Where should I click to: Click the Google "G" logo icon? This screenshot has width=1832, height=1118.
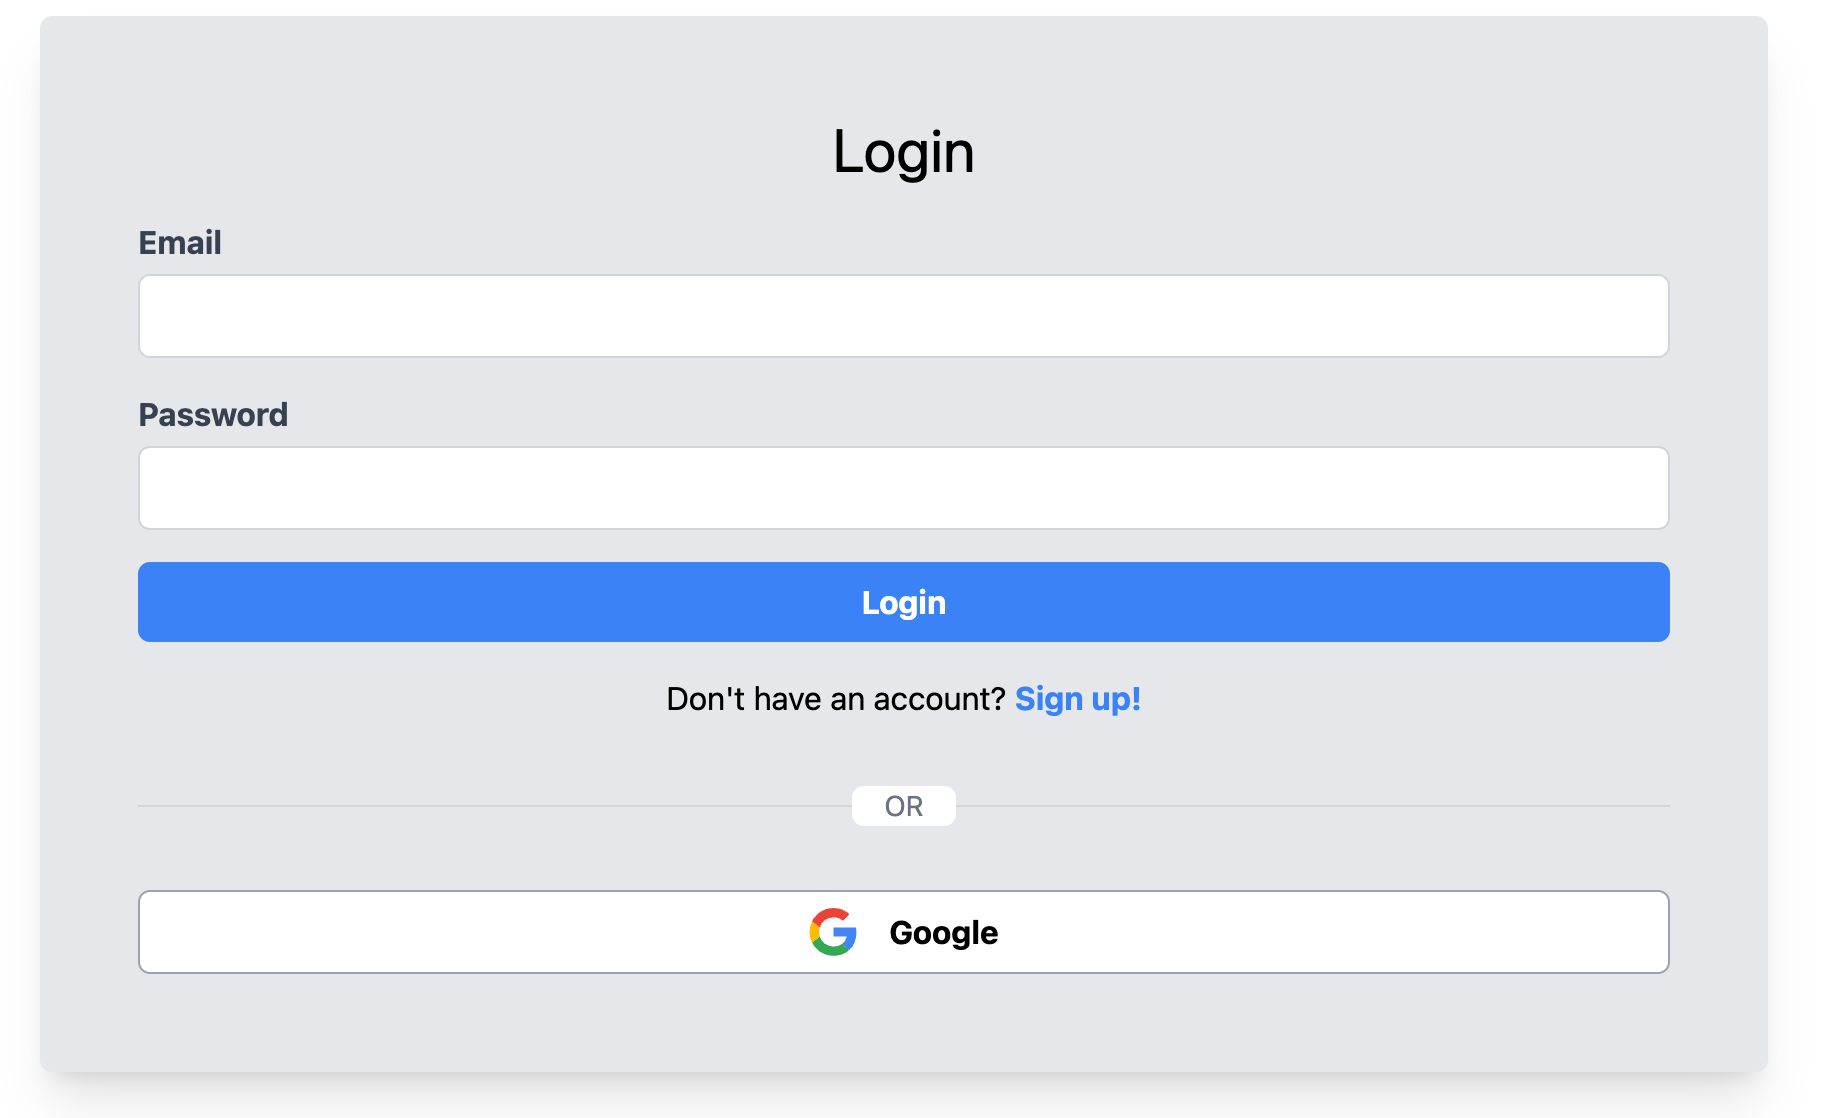(x=833, y=932)
